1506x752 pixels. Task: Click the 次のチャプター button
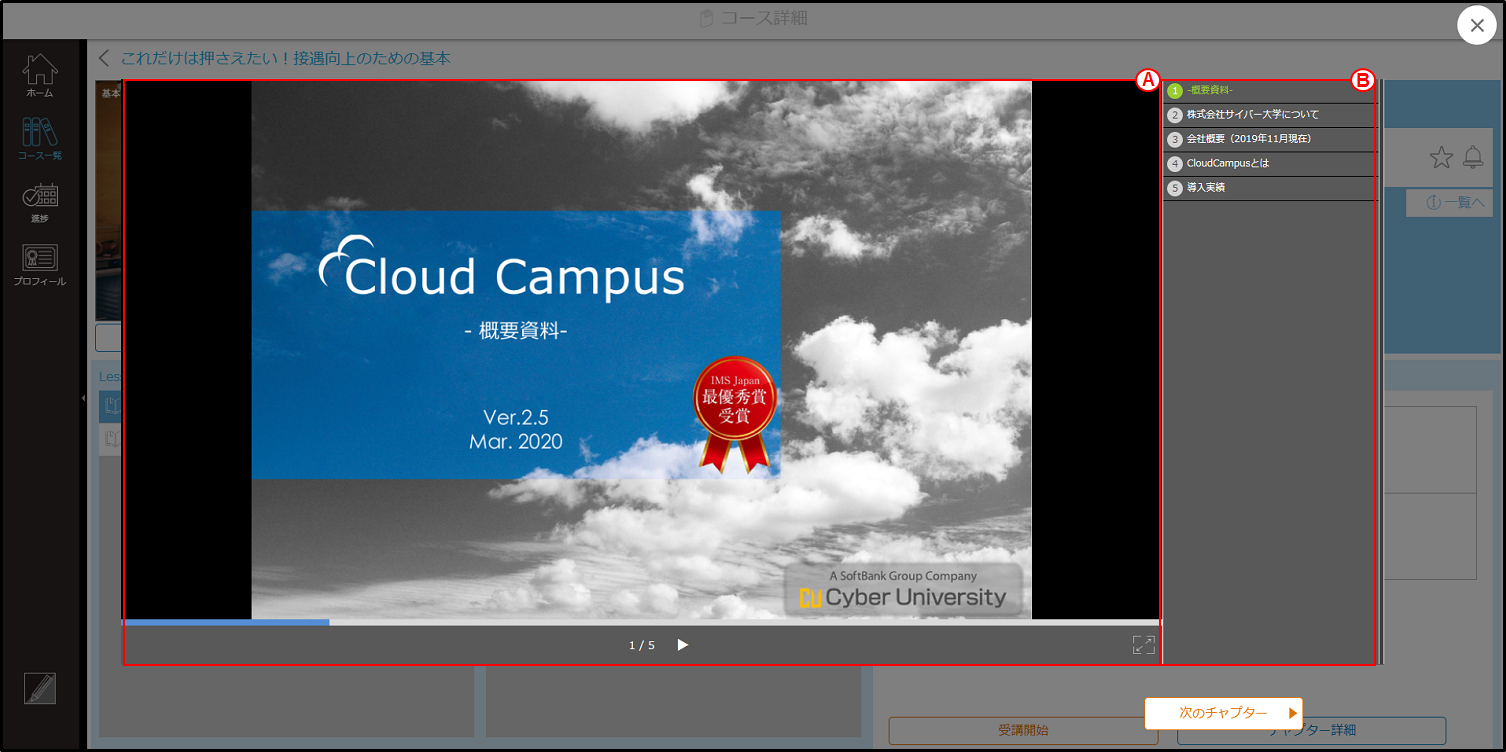pyautogui.click(x=1223, y=713)
